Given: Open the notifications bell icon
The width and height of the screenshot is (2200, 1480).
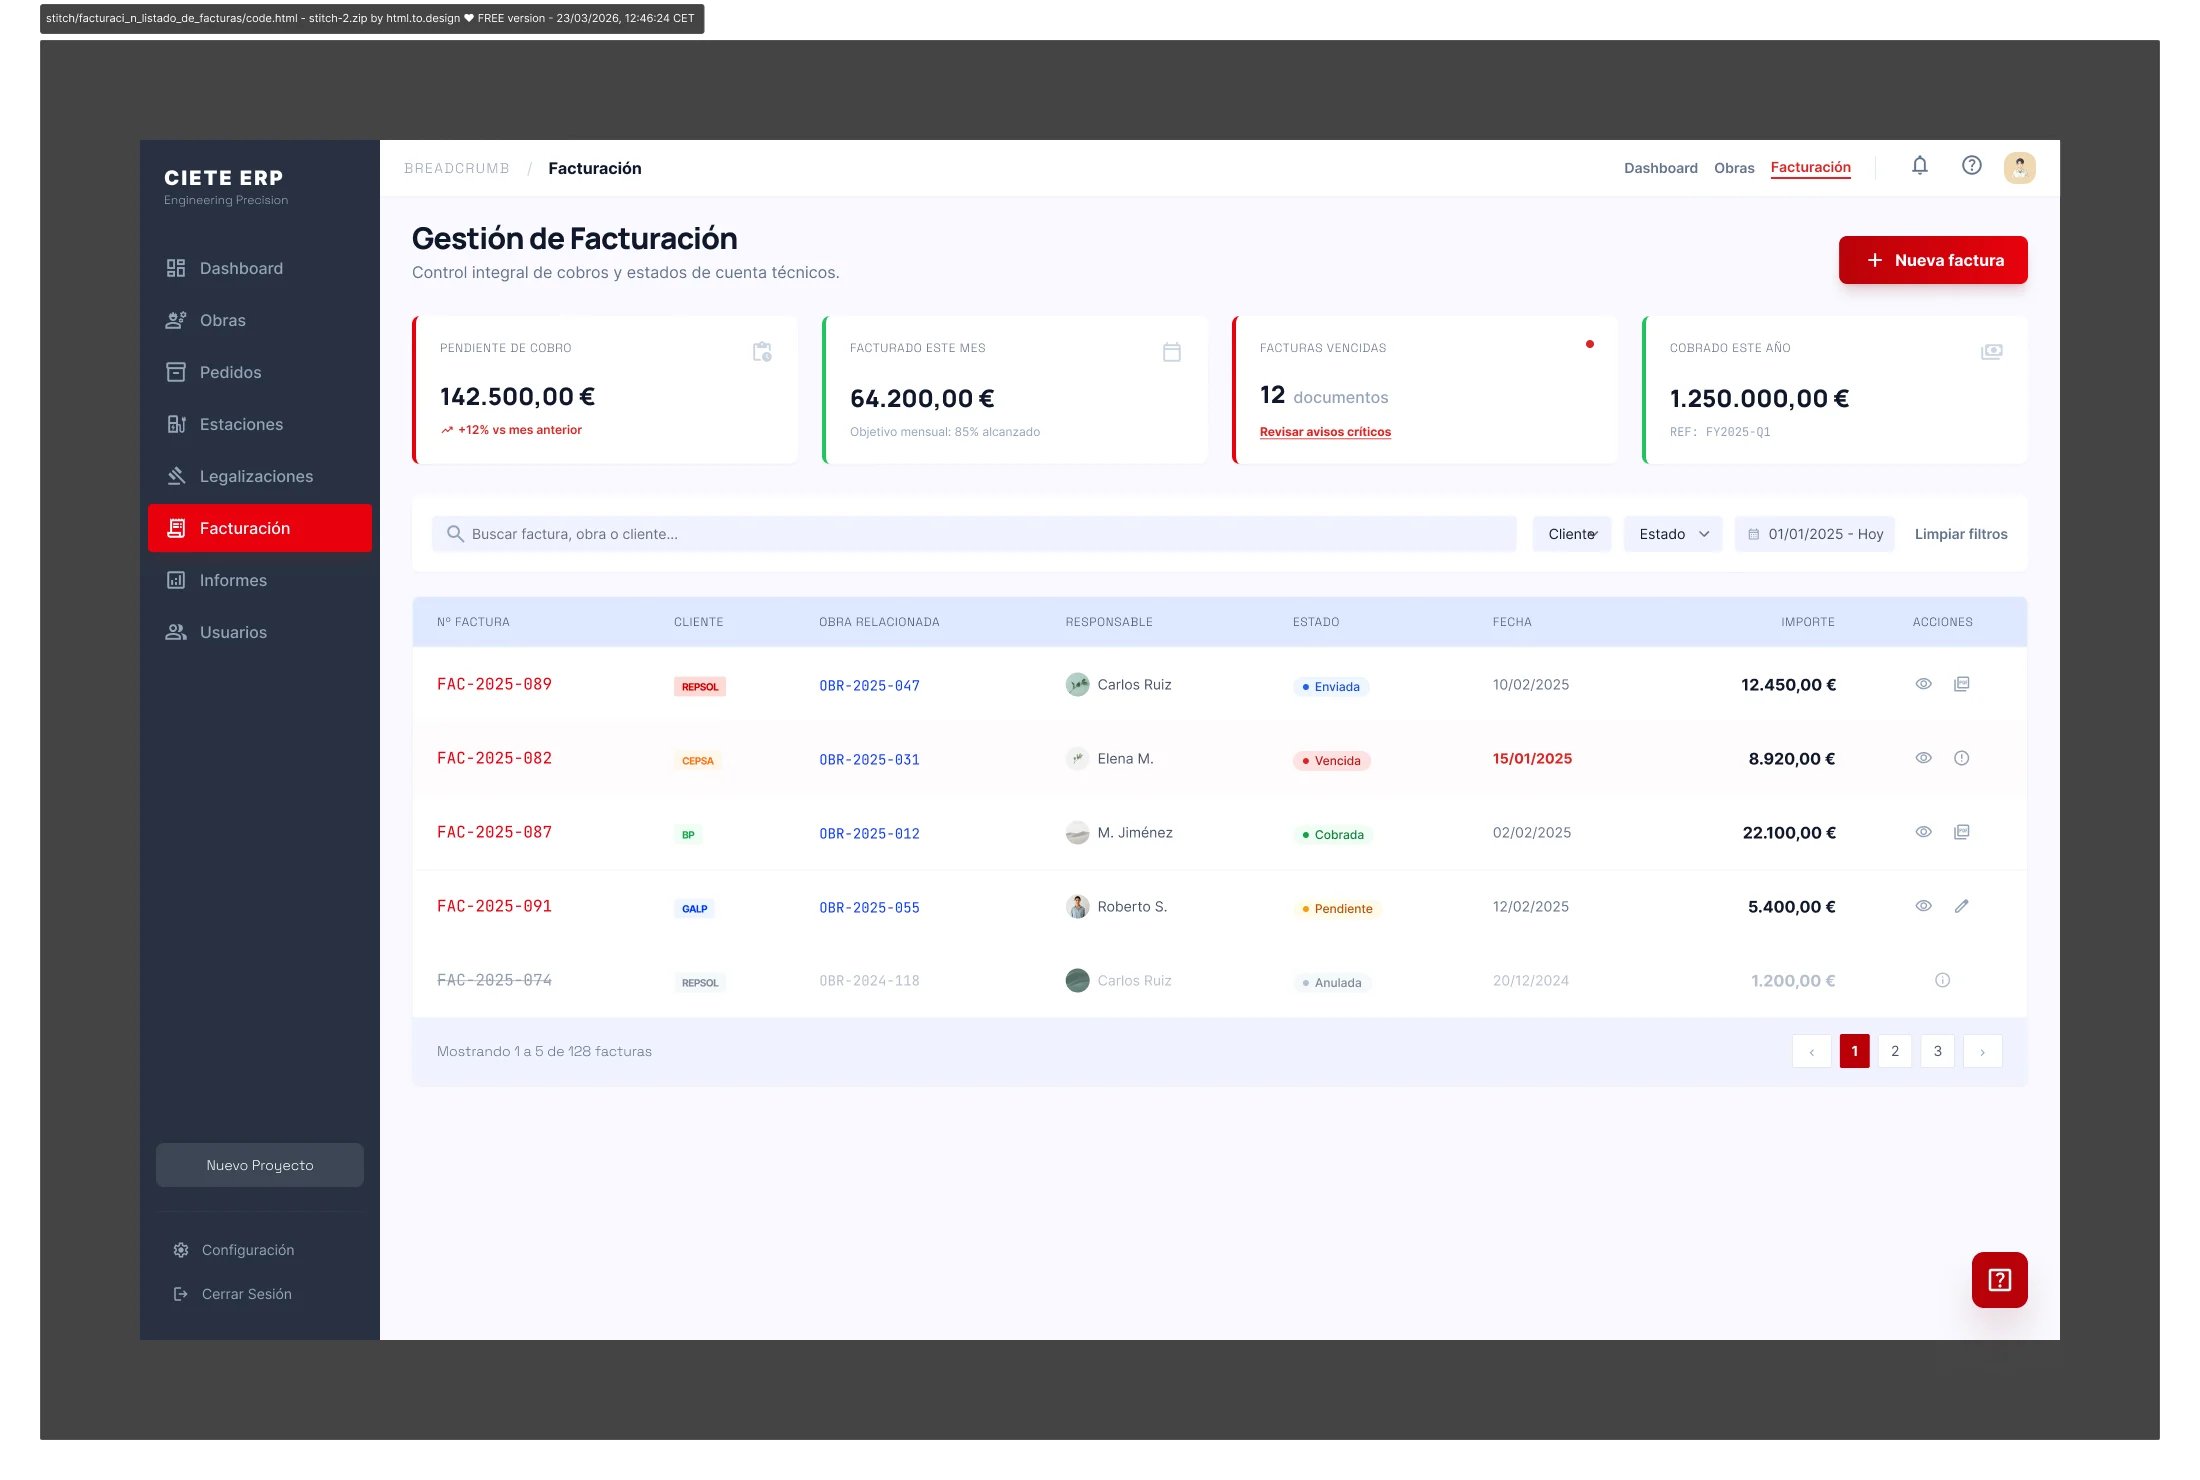Looking at the screenshot, I should [1919, 166].
